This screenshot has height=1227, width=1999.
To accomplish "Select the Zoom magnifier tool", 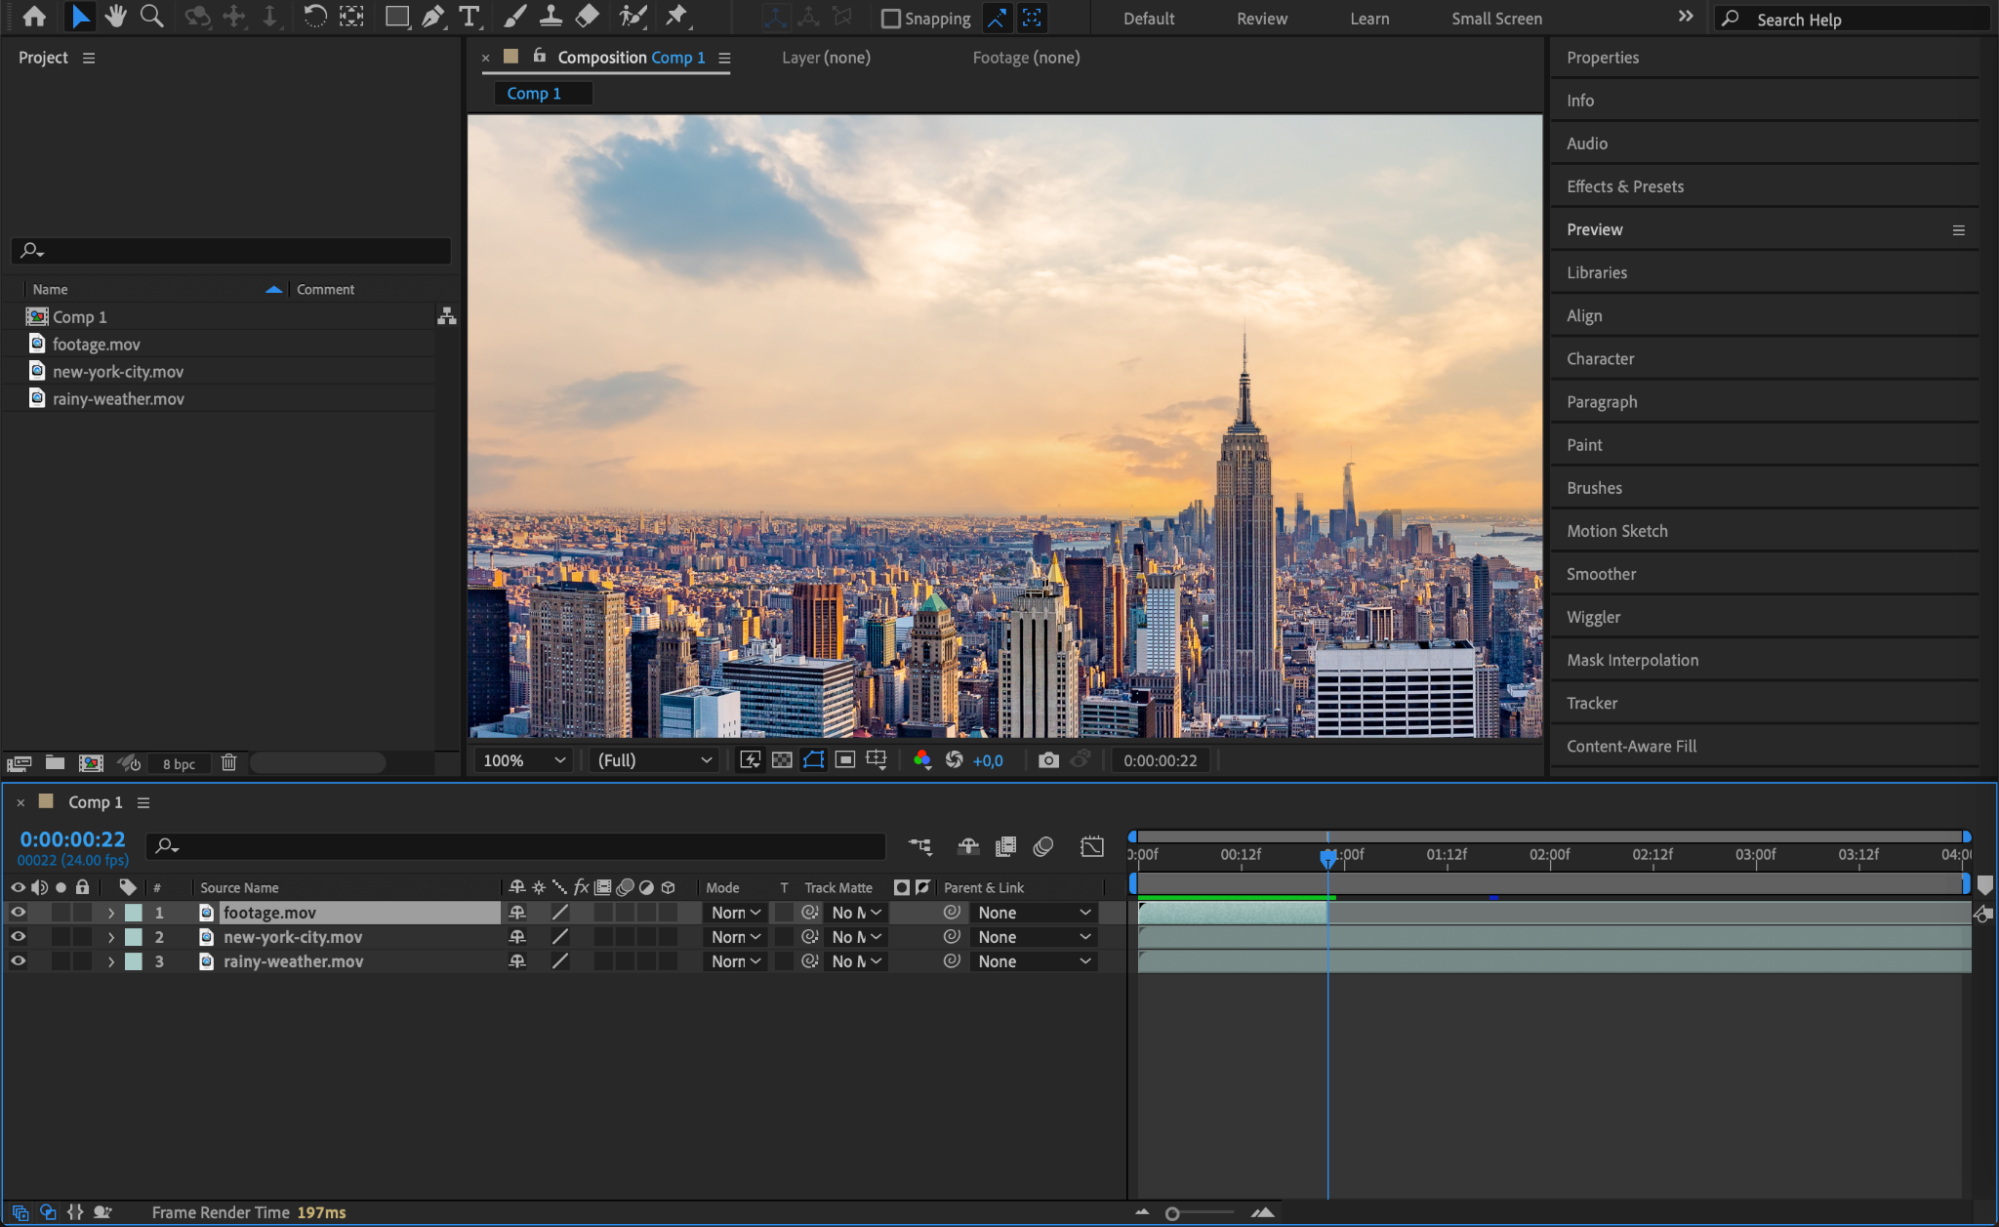I will click(x=152, y=16).
